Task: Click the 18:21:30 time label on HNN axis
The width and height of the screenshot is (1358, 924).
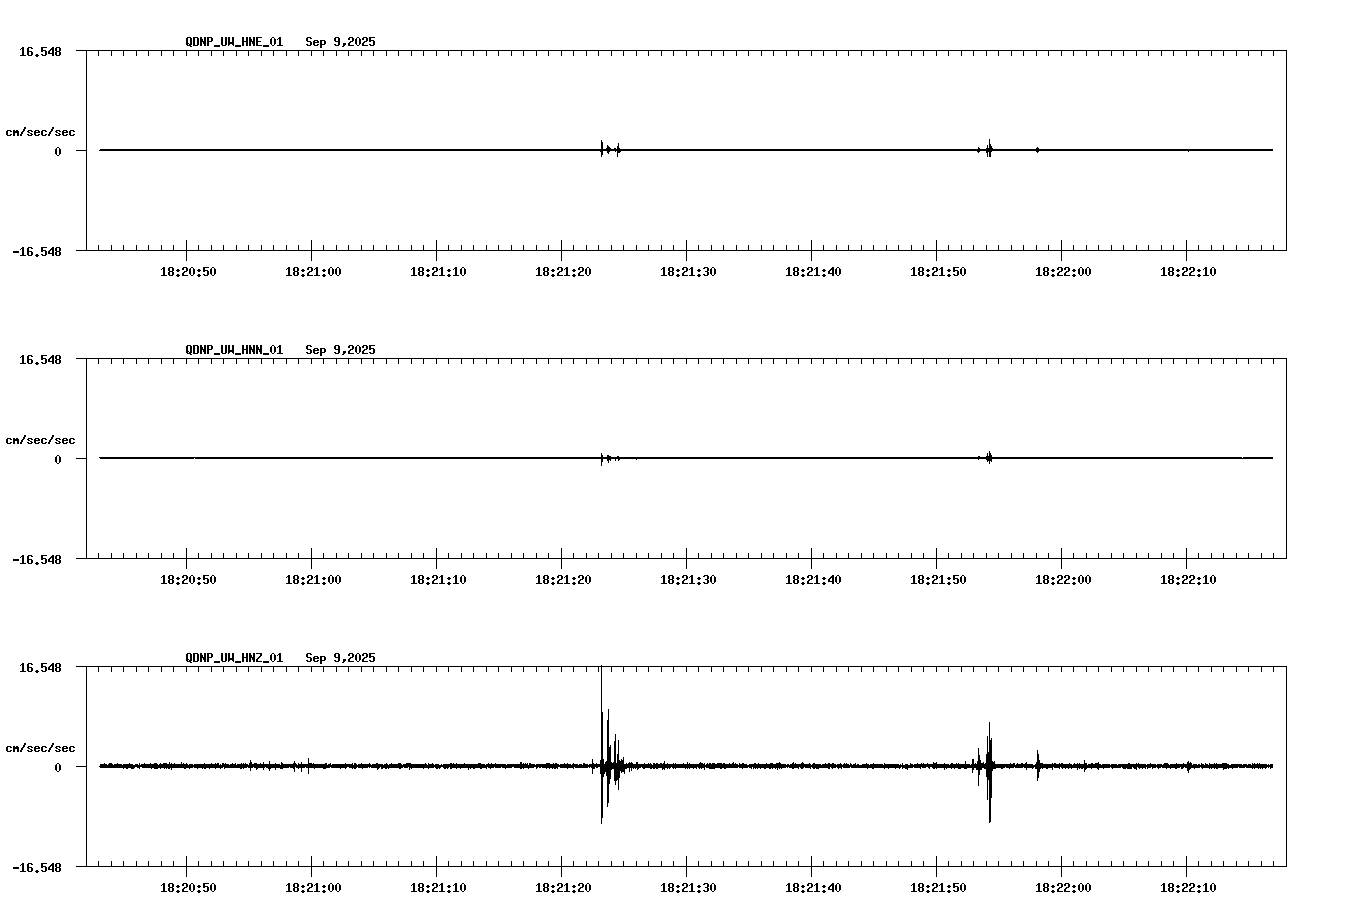Action: click(688, 578)
